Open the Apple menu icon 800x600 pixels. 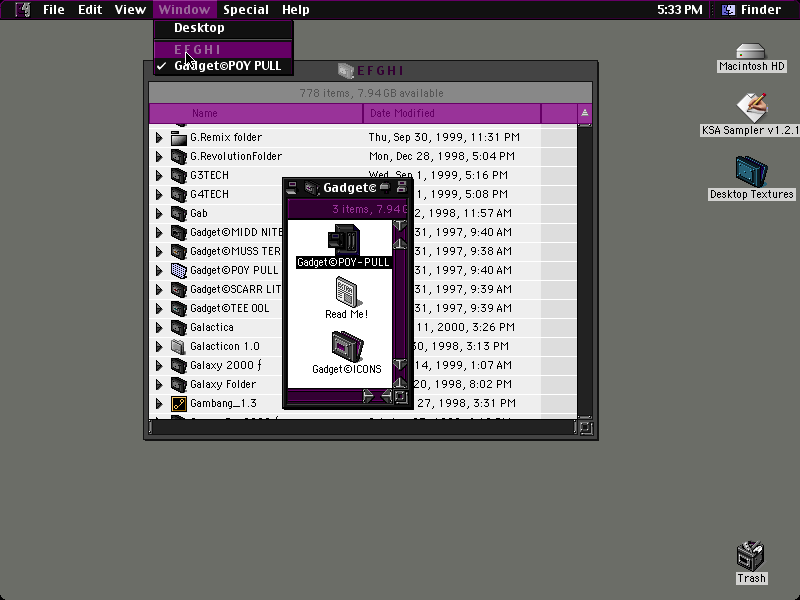pos(23,9)
